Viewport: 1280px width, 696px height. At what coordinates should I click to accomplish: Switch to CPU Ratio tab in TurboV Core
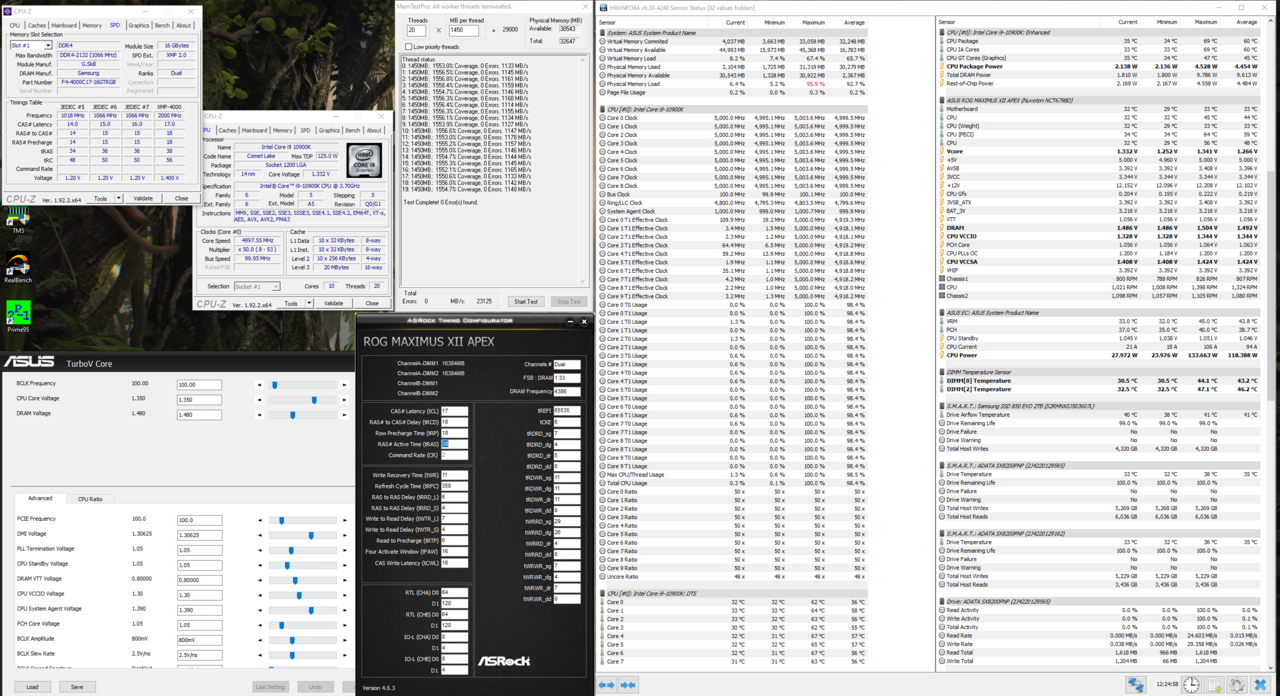click(90, 498)
